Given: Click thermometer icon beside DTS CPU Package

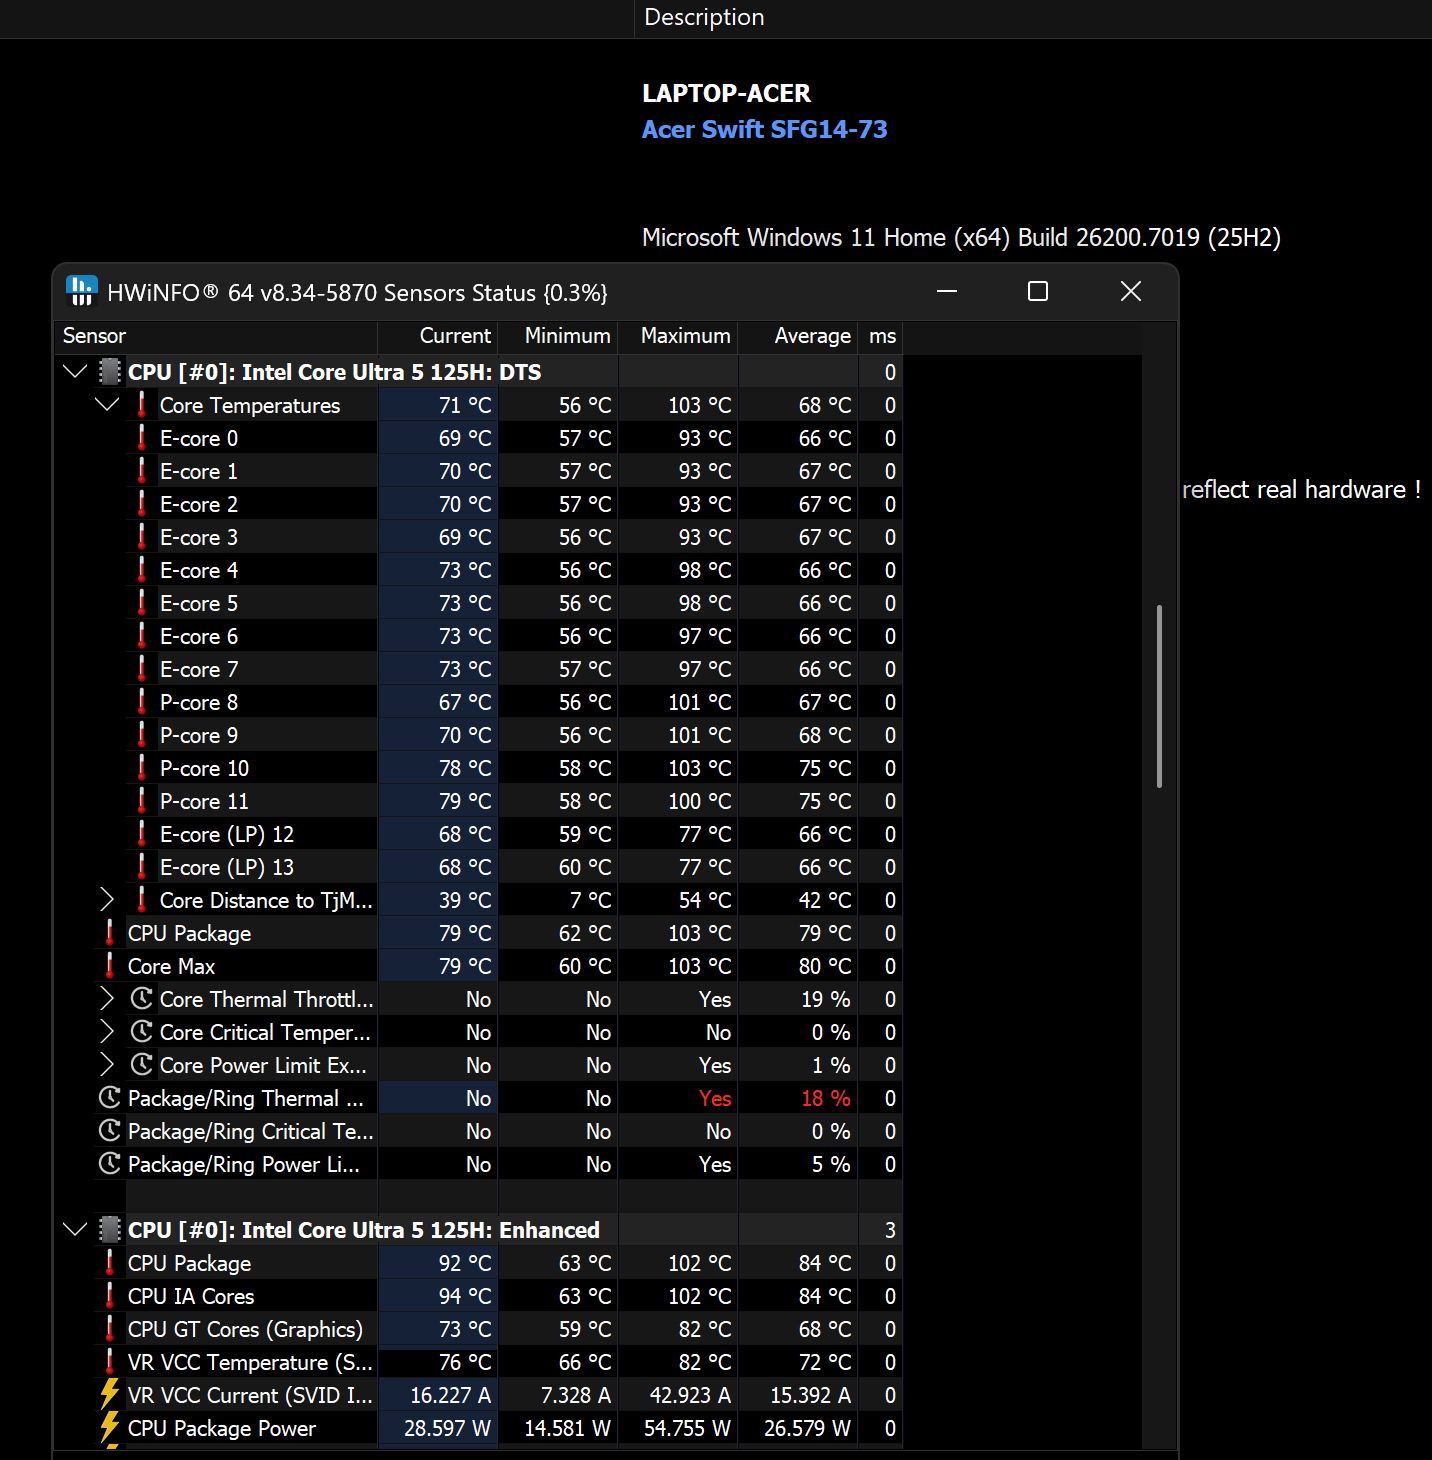Looking at the screenshot, I should point(109,933).
